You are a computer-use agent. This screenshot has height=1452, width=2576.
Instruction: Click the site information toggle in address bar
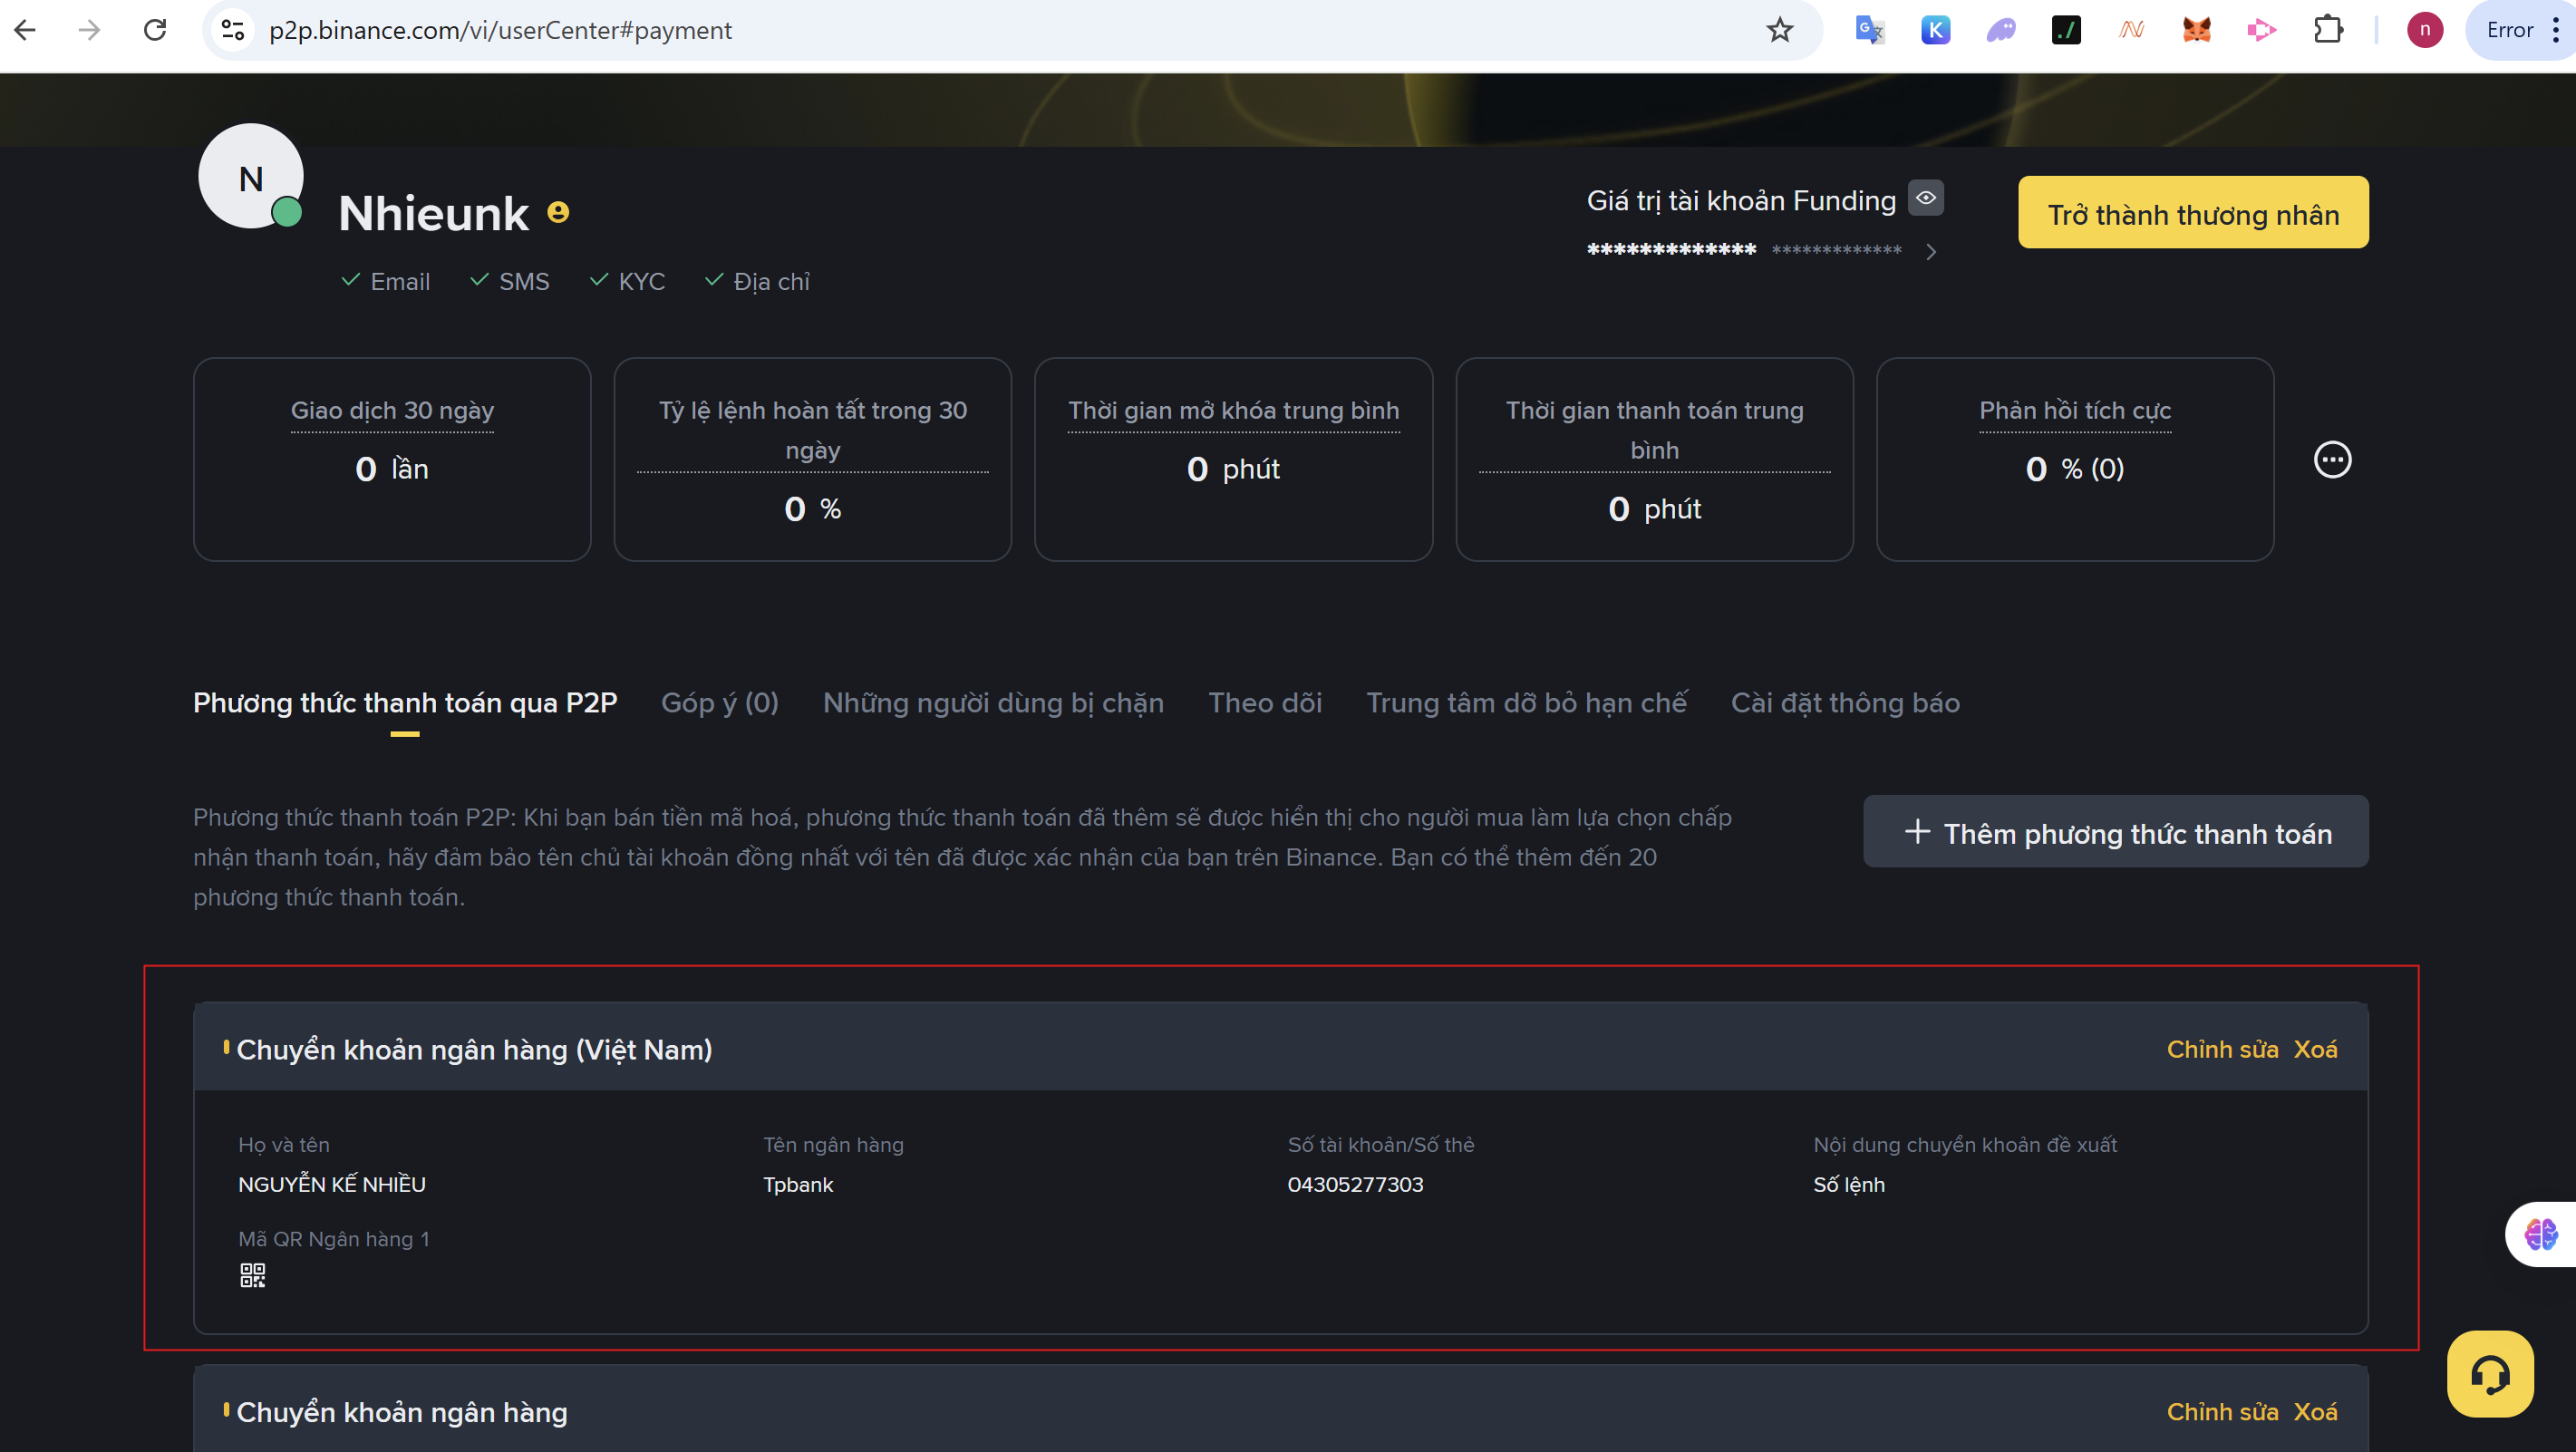click(x=233, y=30)
